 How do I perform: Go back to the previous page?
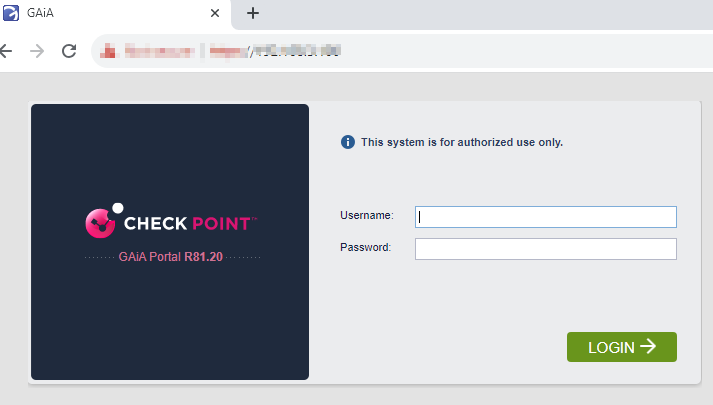[6, 51]
